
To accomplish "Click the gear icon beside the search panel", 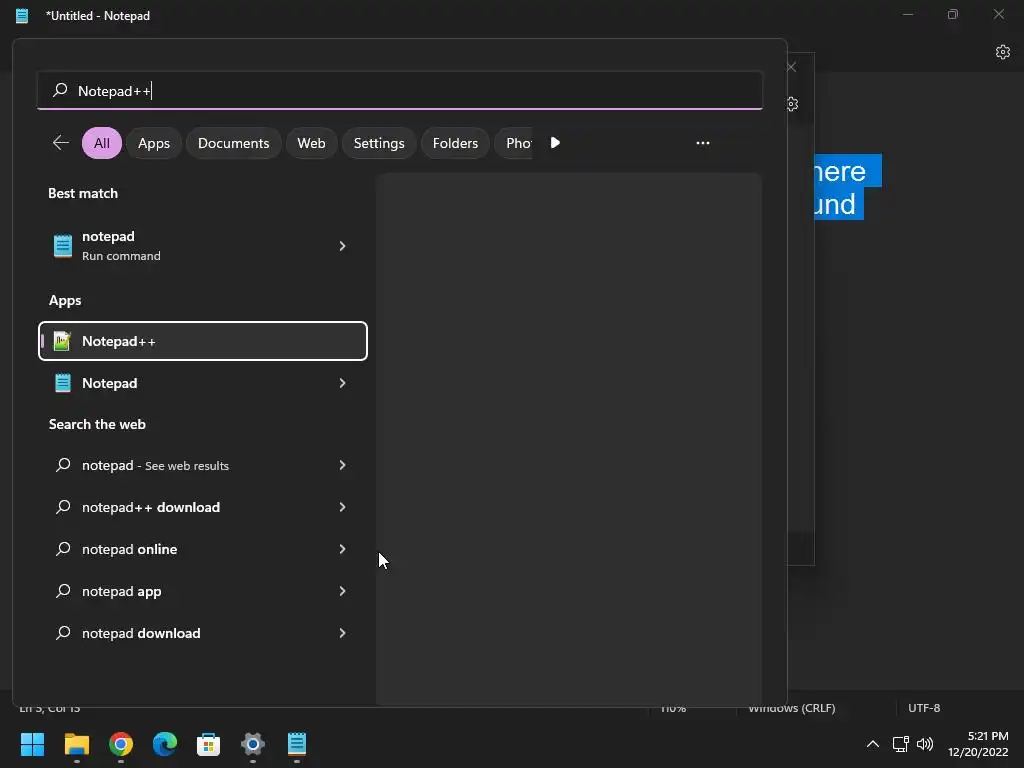I will click(792, 104).
